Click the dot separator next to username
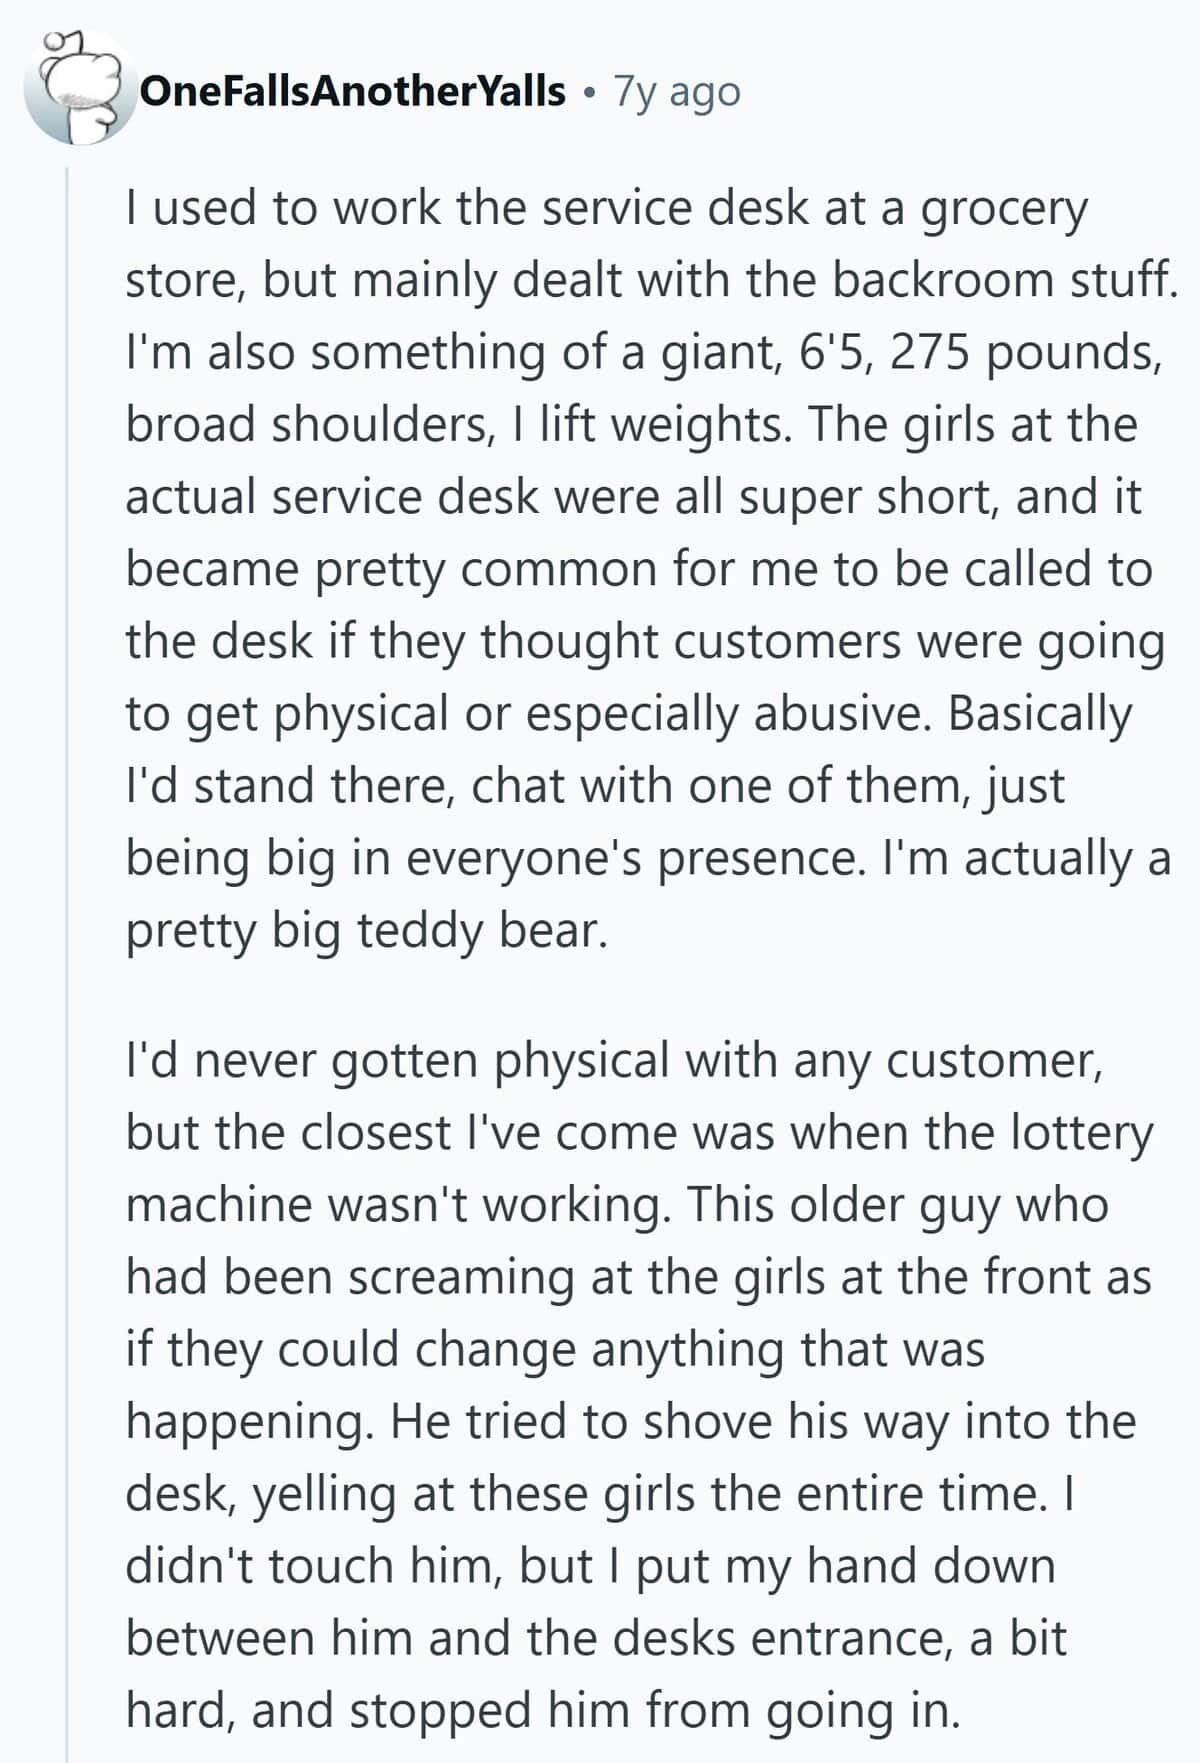 pyautogui.click(x=591, y=93)
